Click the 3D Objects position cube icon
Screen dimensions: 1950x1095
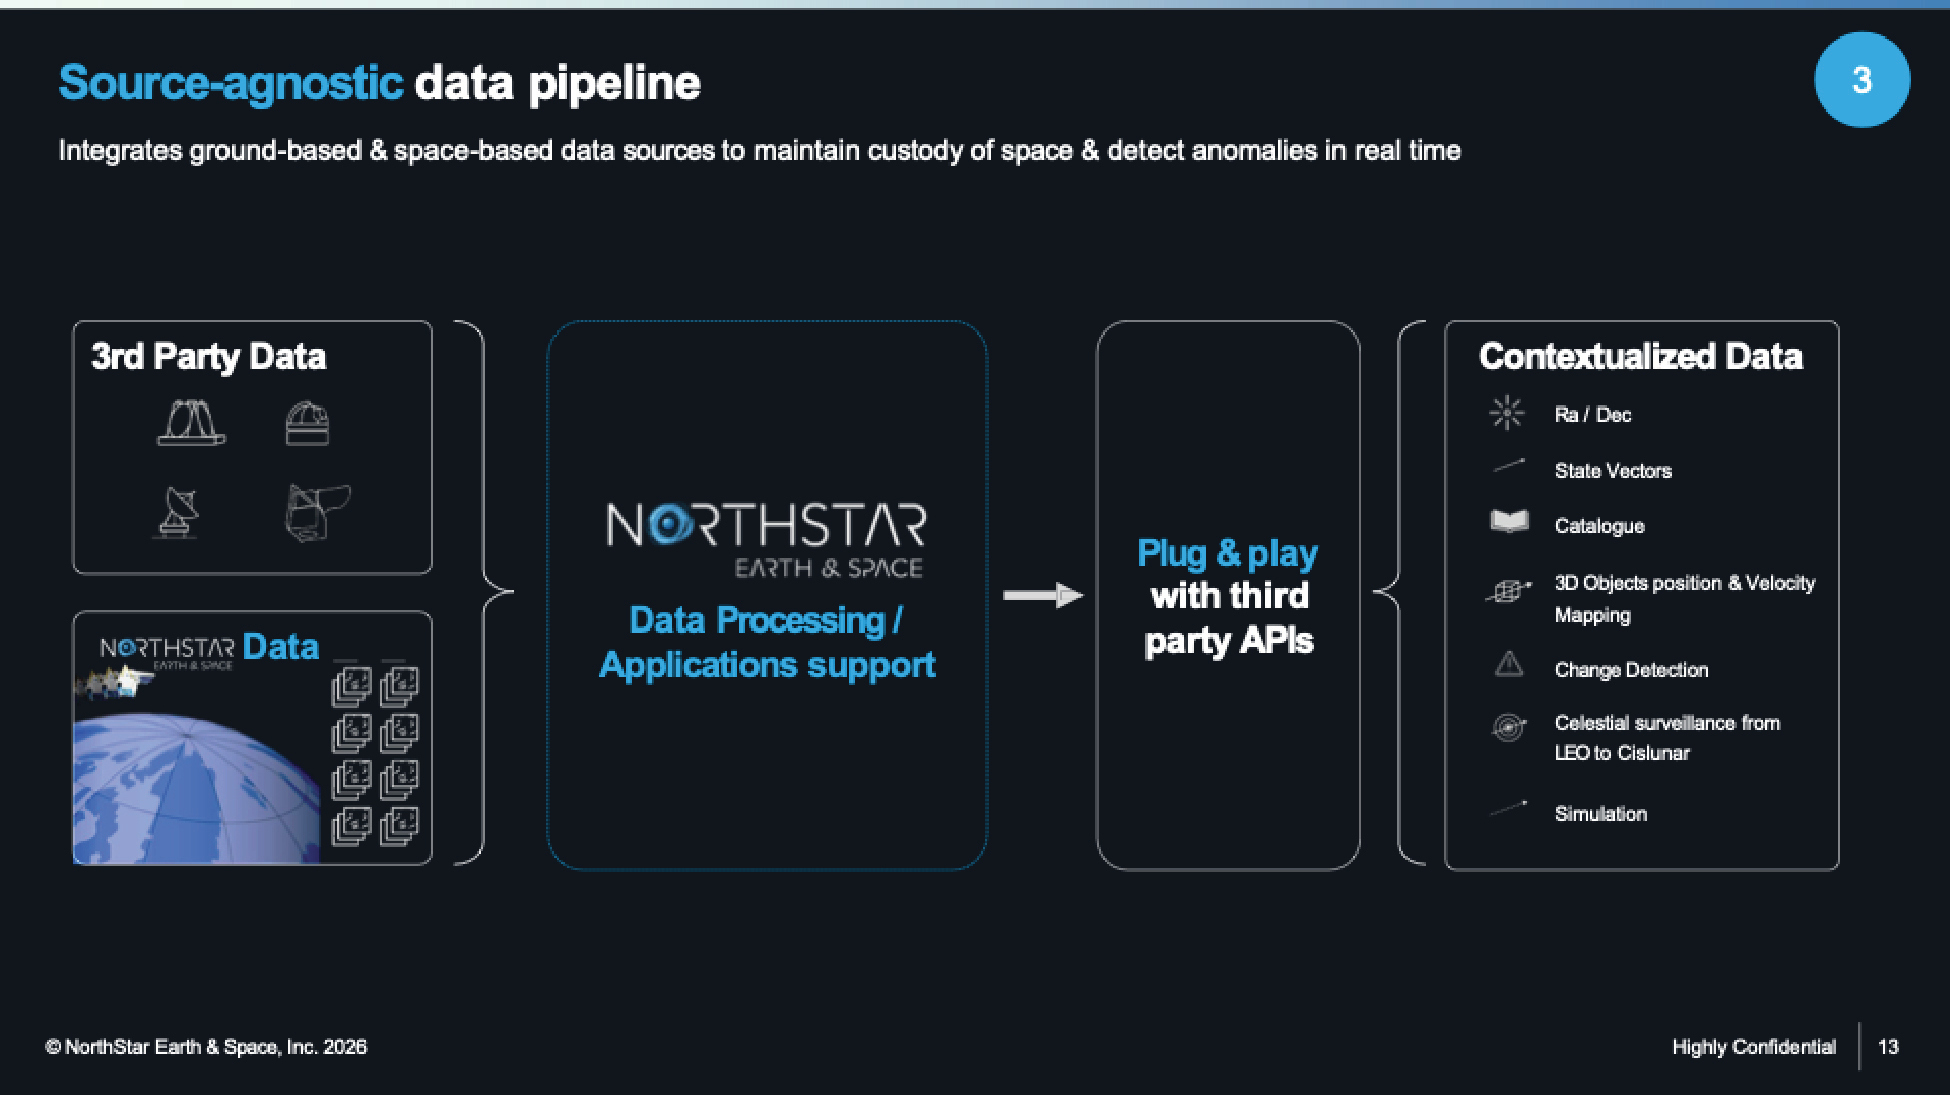(x=1508, y=591)
